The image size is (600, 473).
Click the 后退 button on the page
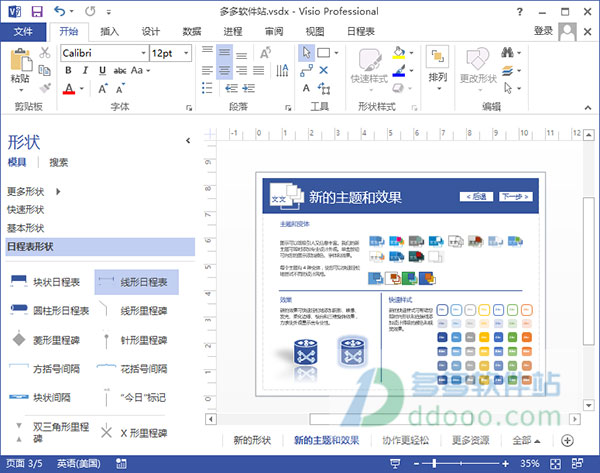[476, 197]
